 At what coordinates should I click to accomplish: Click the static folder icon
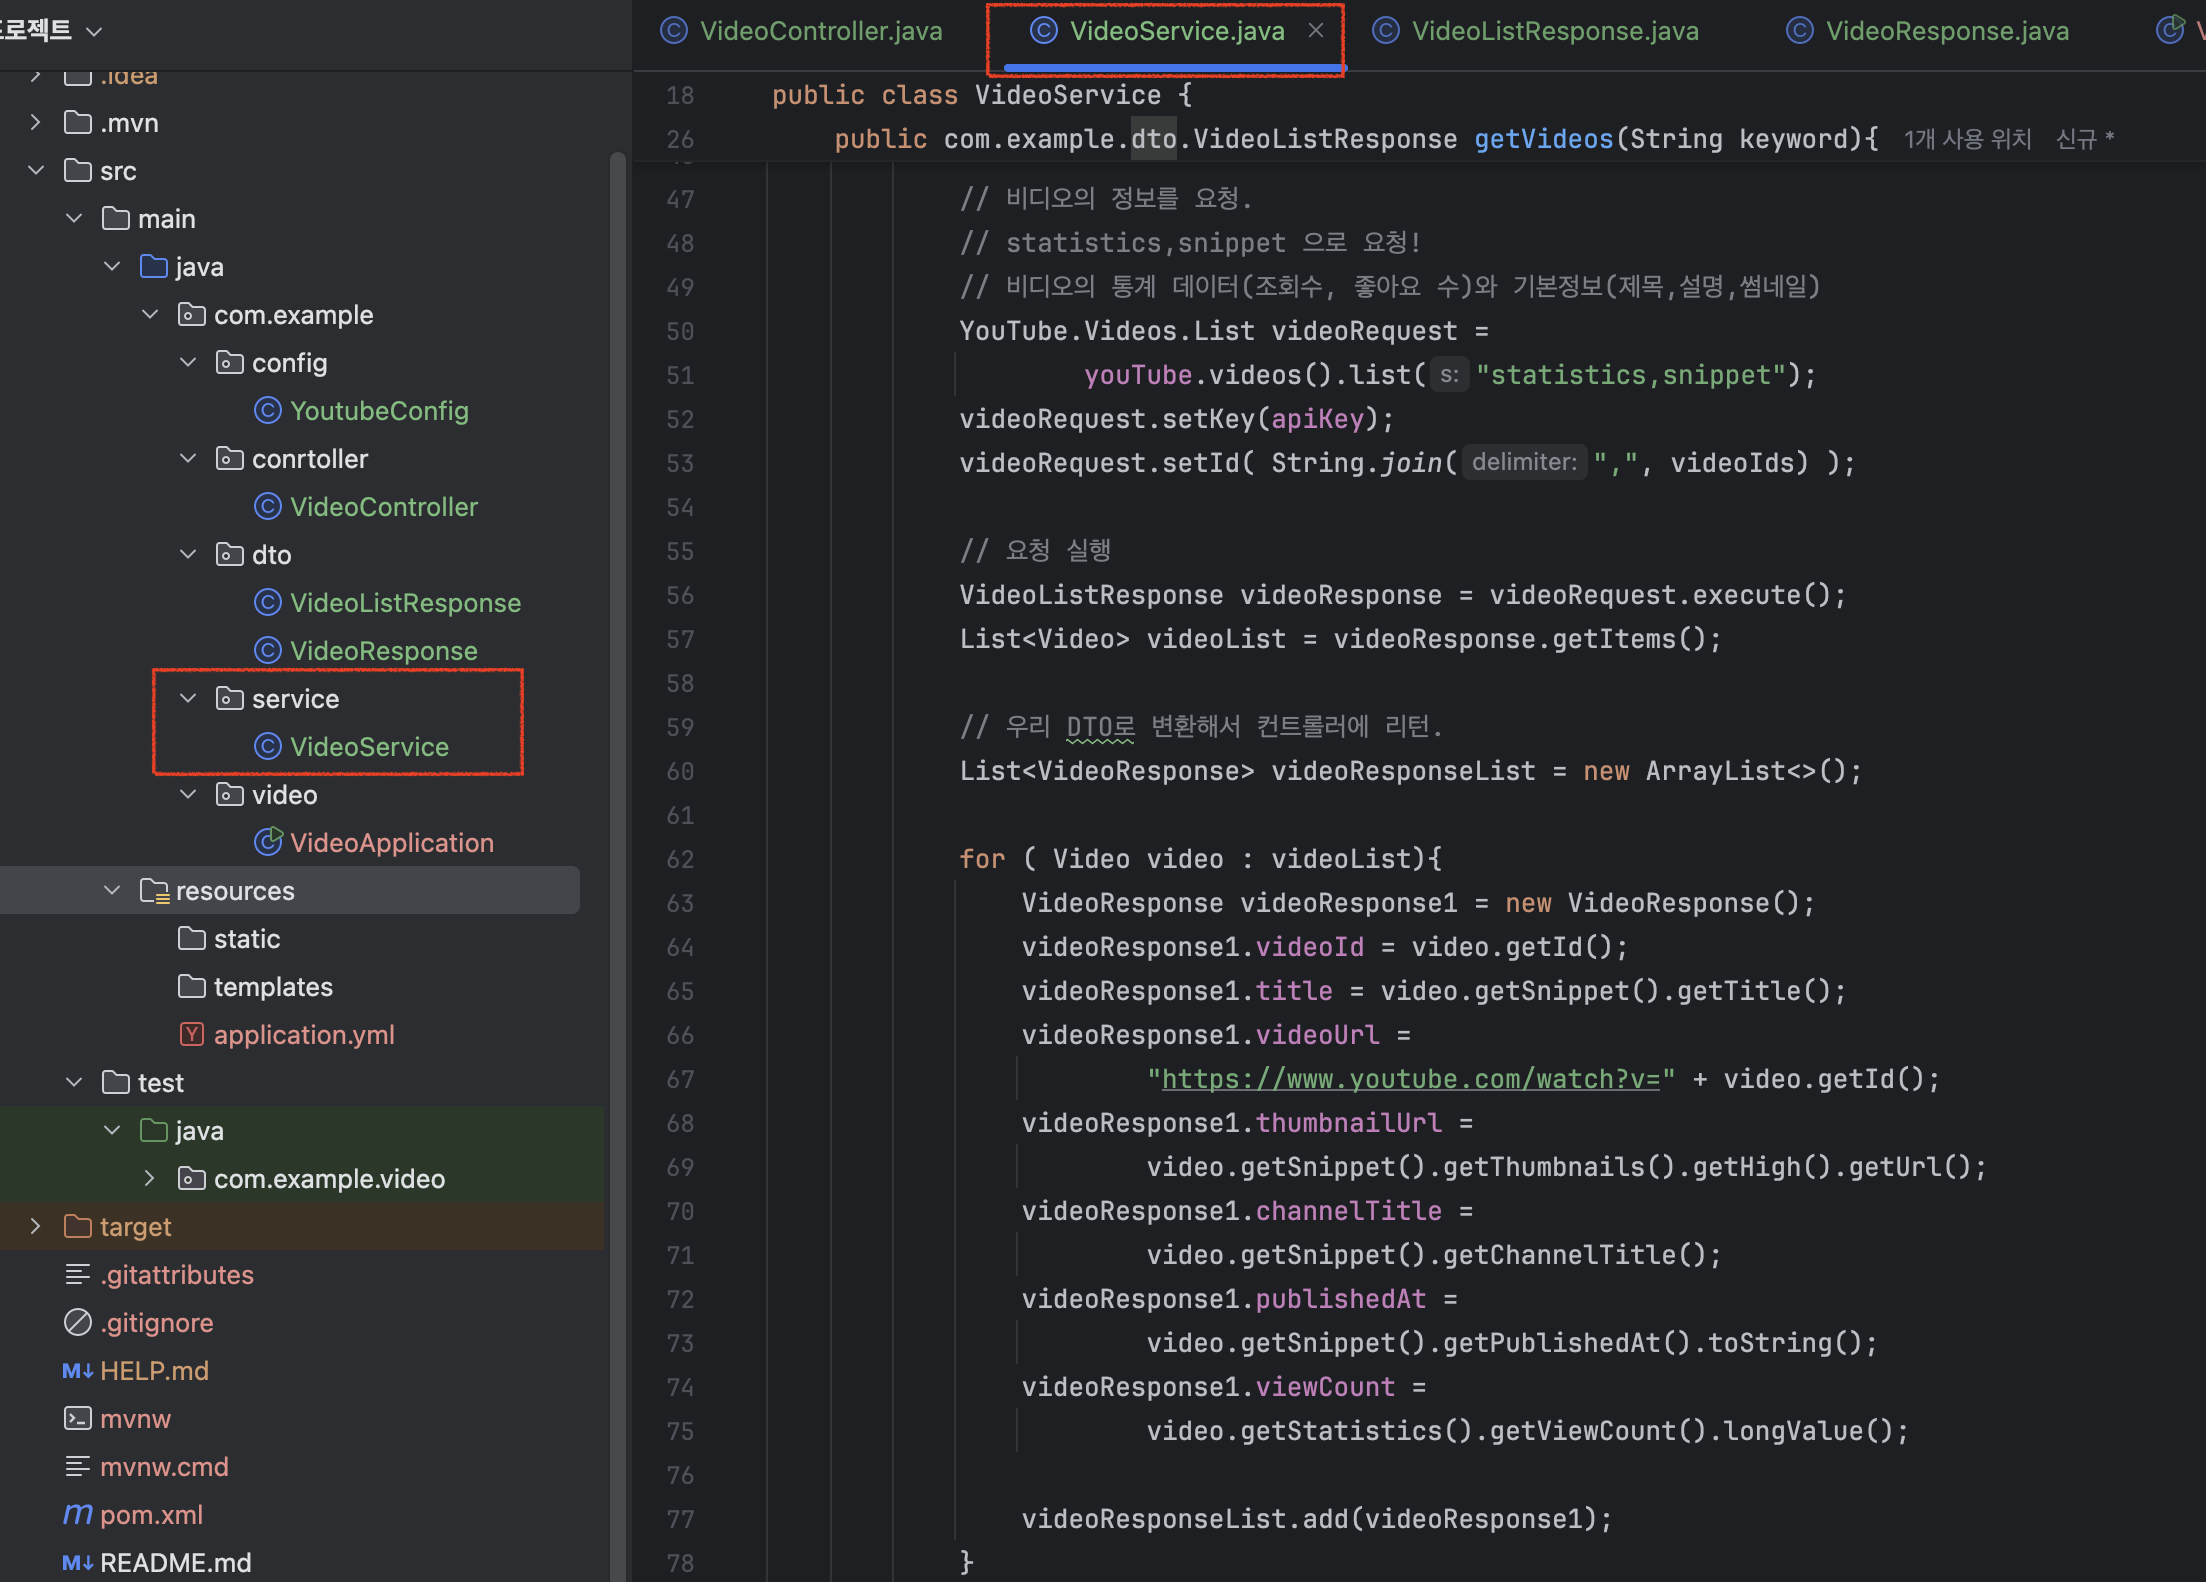[192, 939]
